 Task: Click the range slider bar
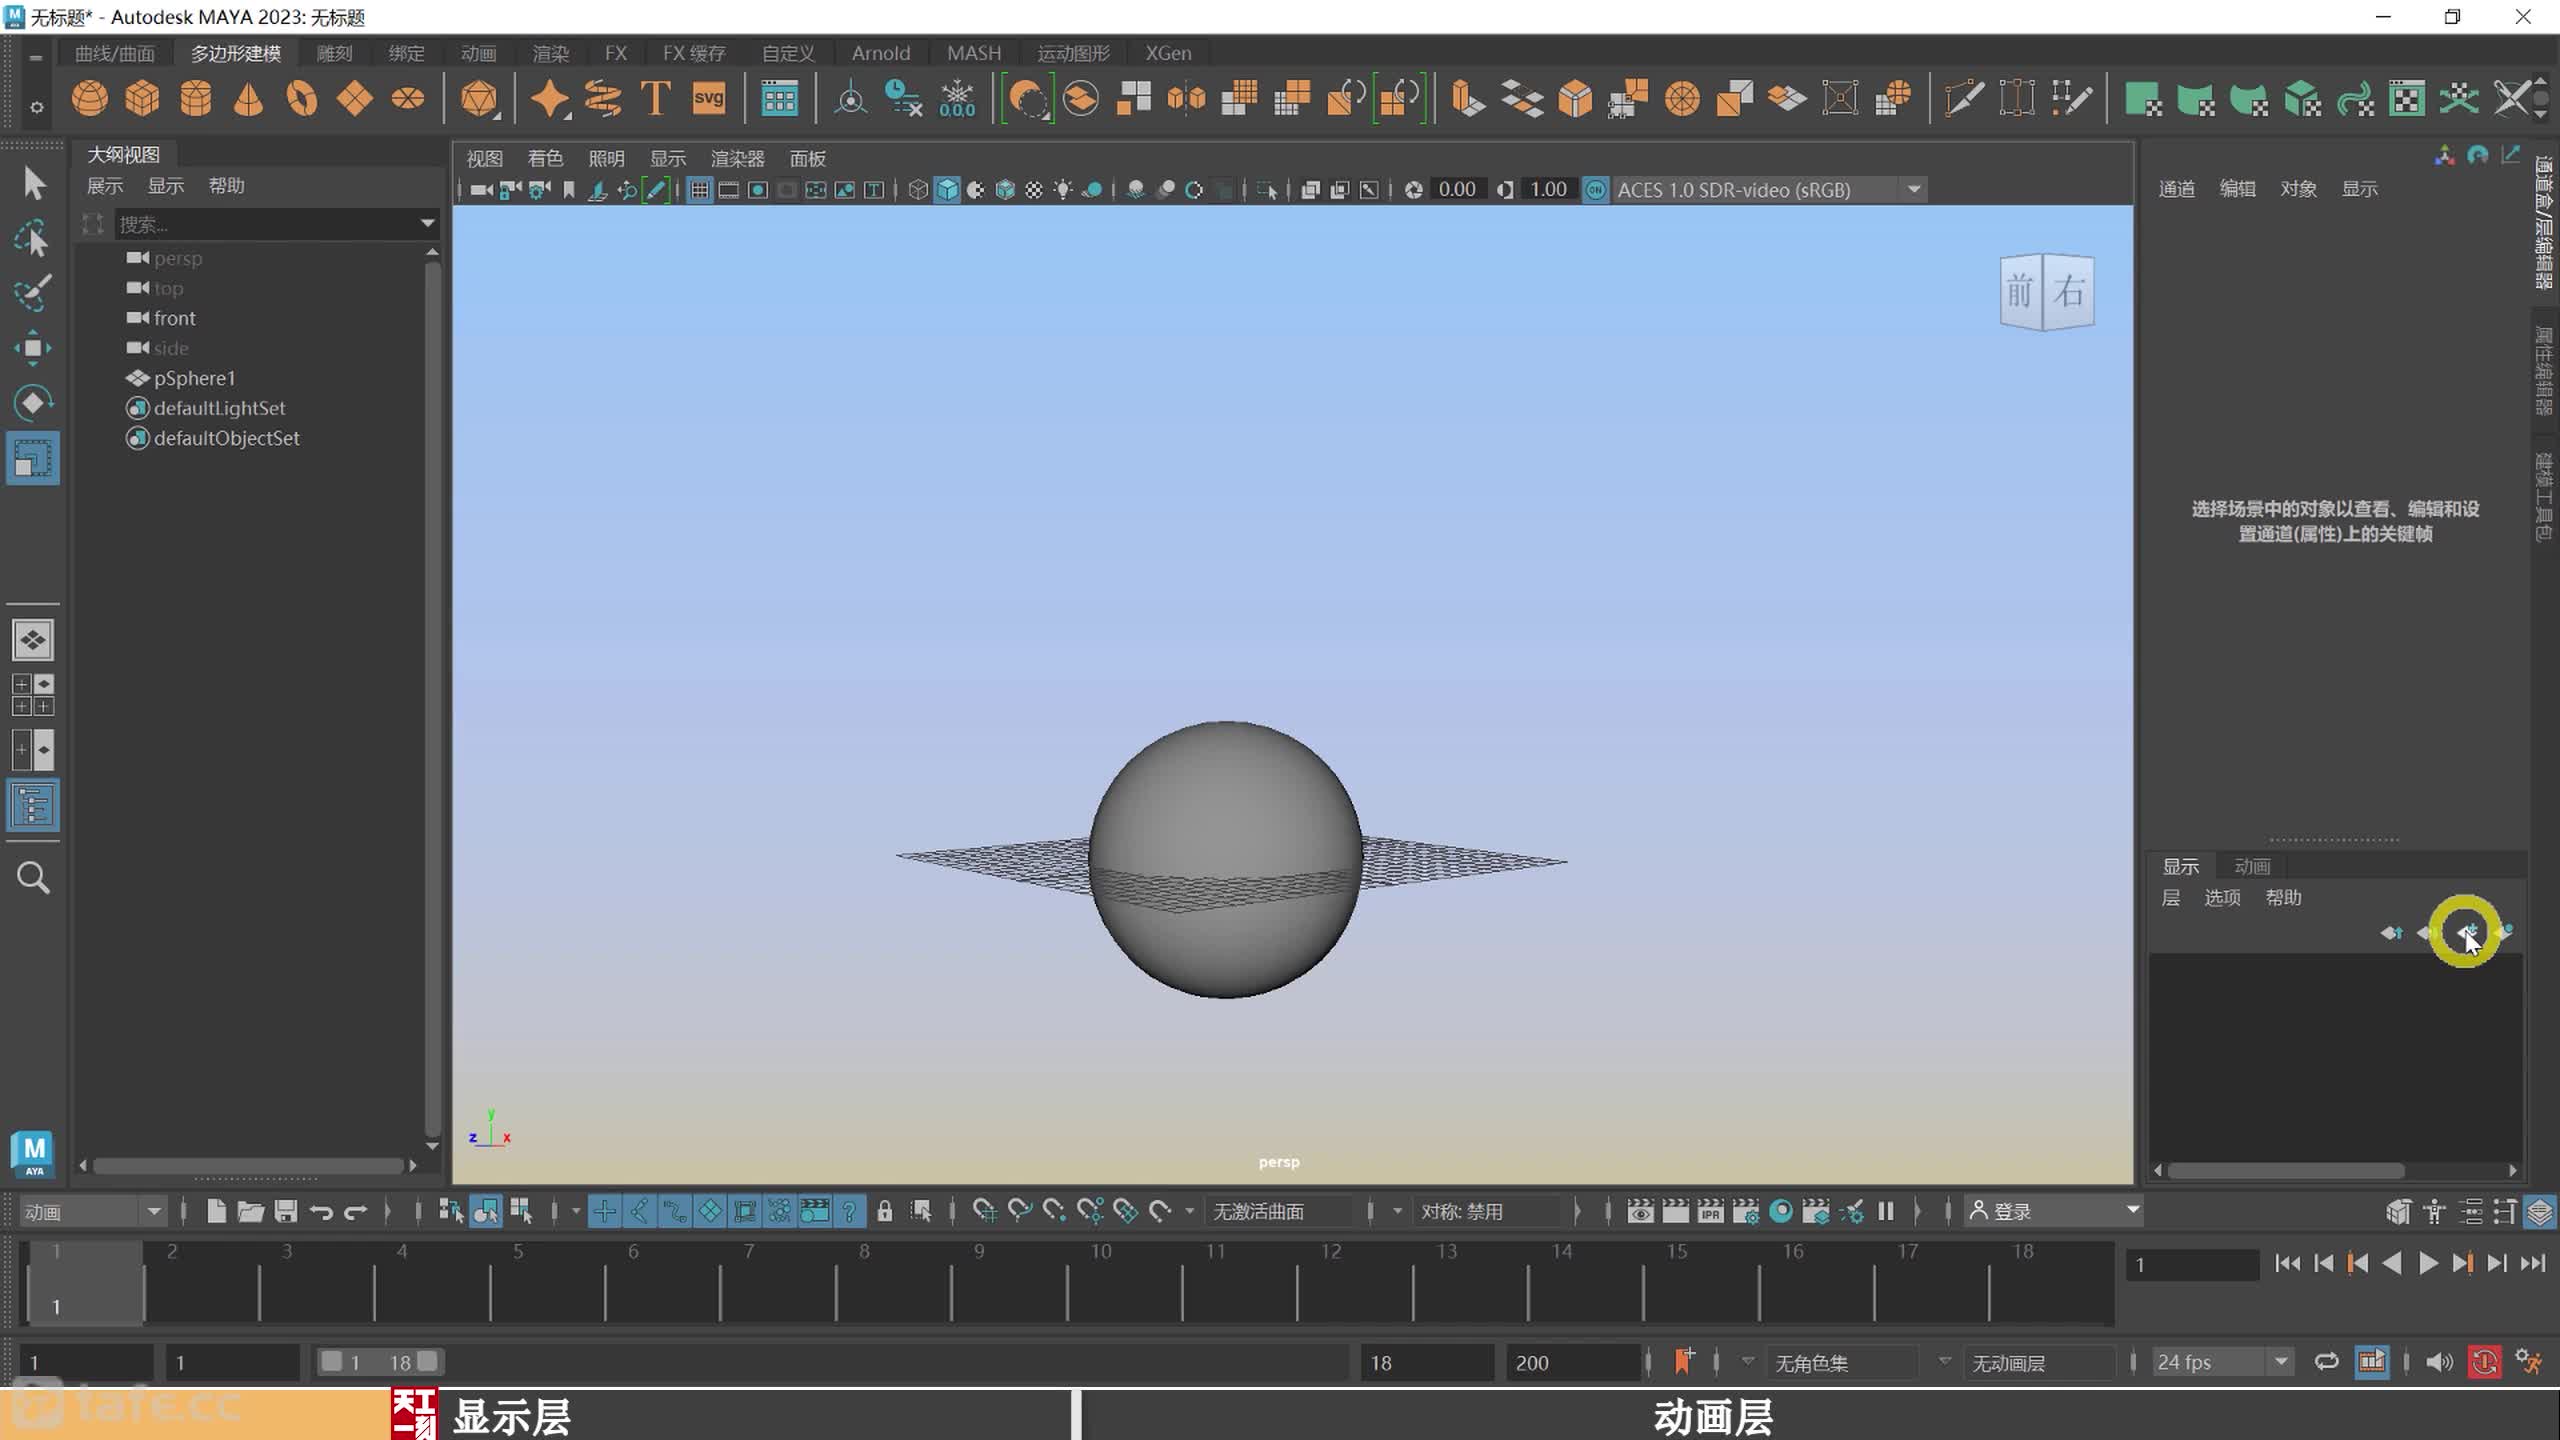tap(378, 1362)
